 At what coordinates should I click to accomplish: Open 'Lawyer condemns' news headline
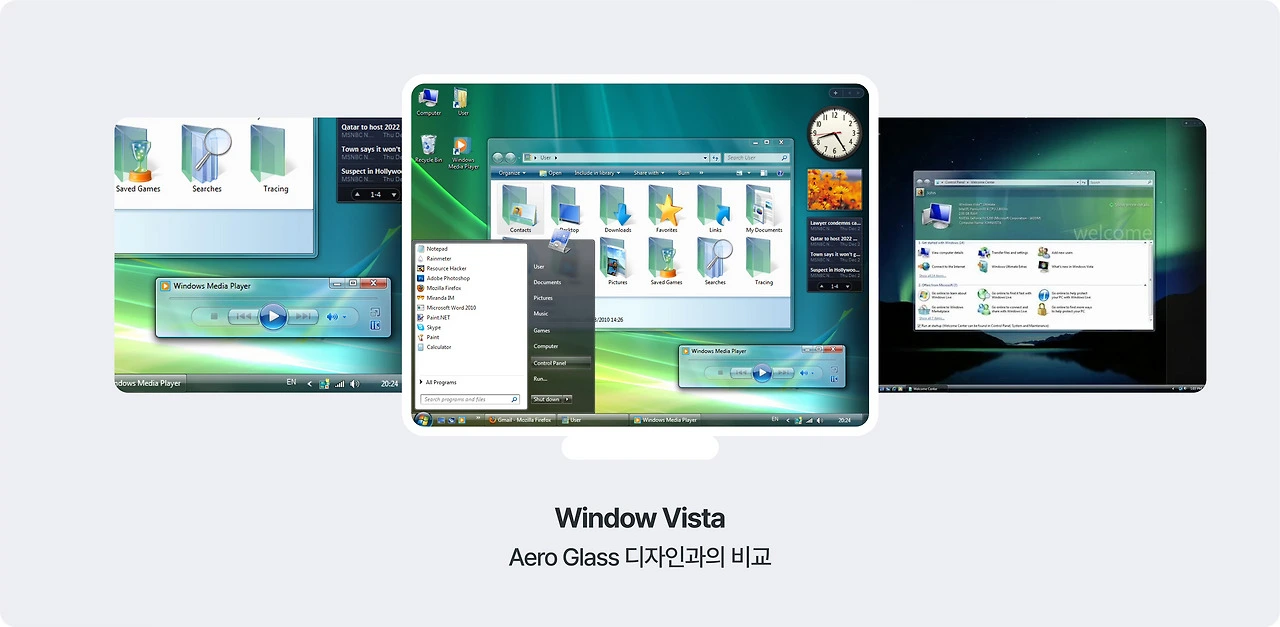[835, 224]
